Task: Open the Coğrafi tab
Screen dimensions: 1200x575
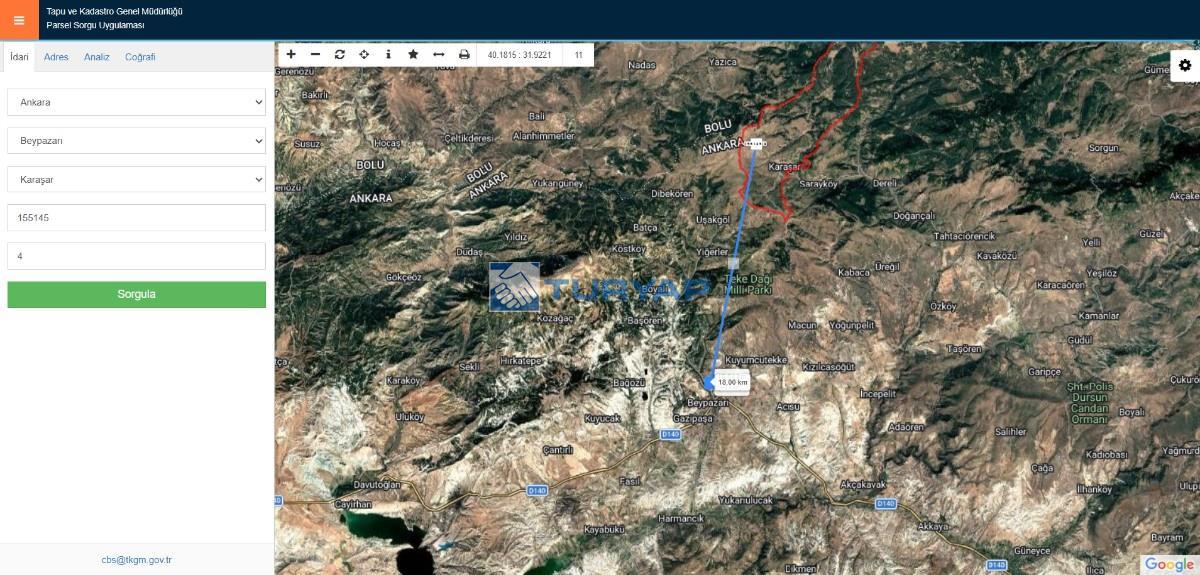Action: 140,57
